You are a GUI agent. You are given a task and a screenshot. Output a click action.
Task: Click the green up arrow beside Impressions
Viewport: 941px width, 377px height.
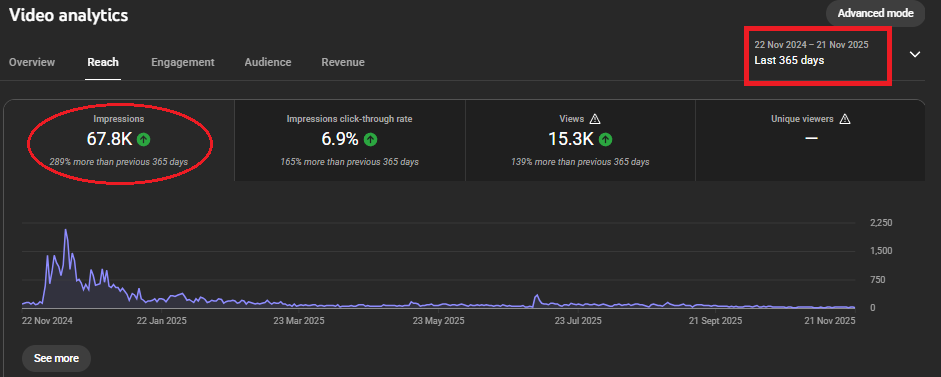click(x=143, y=139)
